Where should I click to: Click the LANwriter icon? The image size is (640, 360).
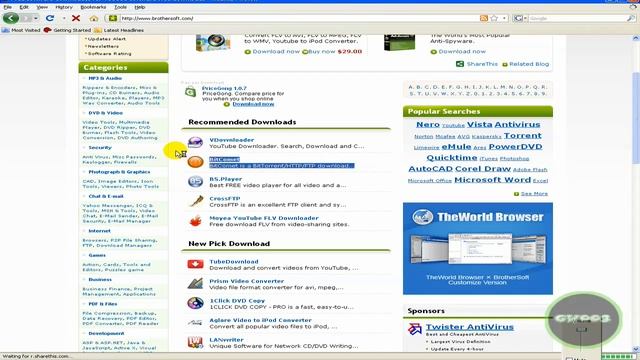[195, 342]
